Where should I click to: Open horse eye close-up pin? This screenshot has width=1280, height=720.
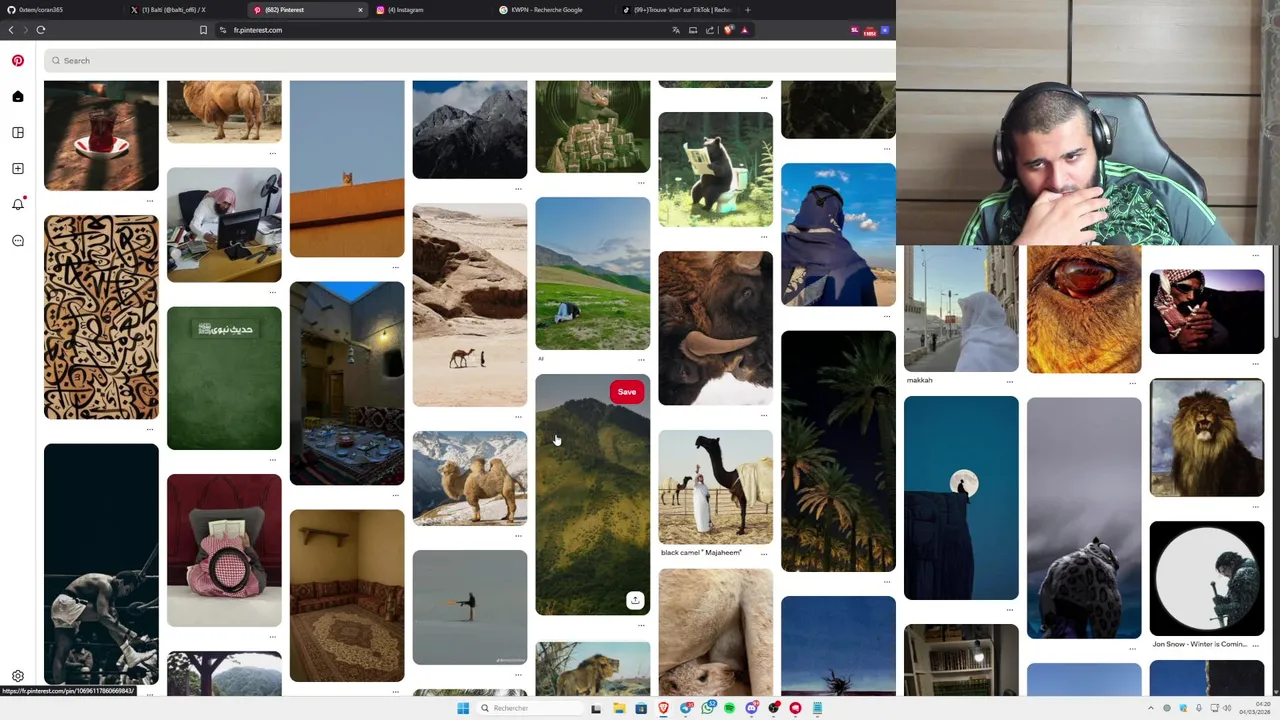tap(1084, 309)
